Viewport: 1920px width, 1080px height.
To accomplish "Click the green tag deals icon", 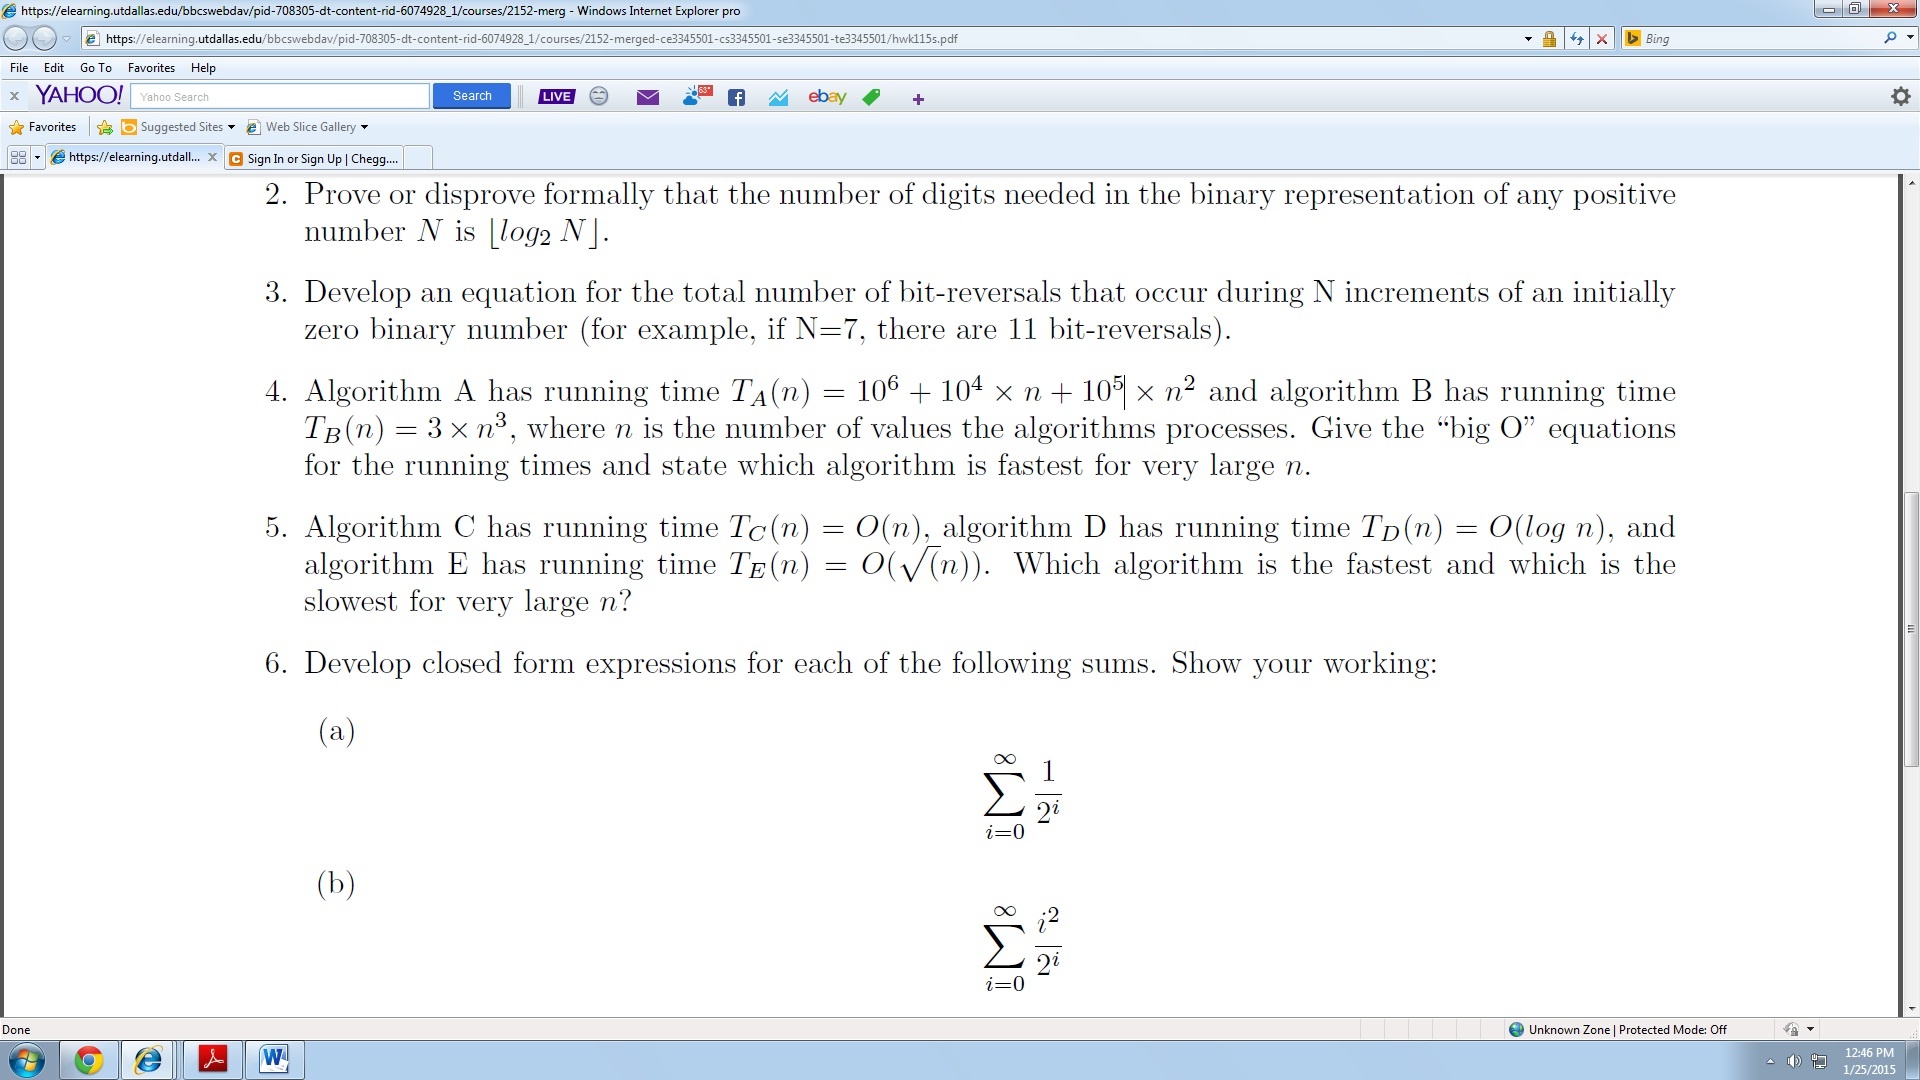I will (x=872, y=97).
